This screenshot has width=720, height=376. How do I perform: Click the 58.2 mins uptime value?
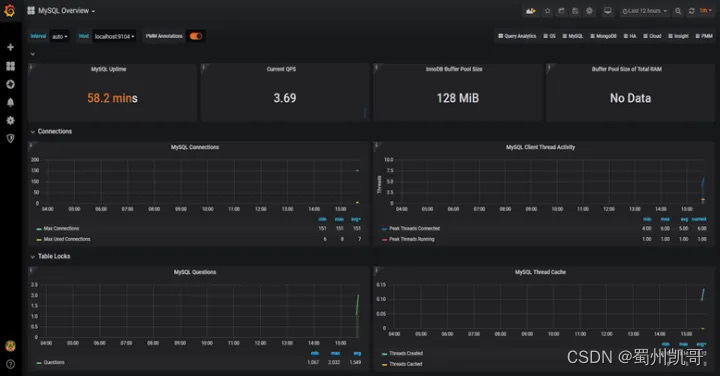112,98
